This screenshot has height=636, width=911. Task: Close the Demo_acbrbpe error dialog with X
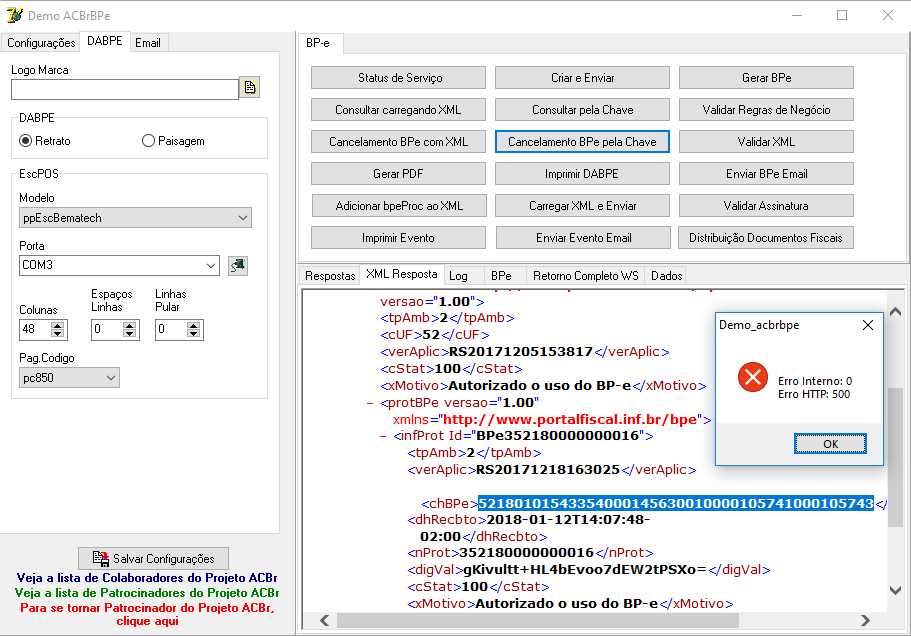click(x=868, y=325)
